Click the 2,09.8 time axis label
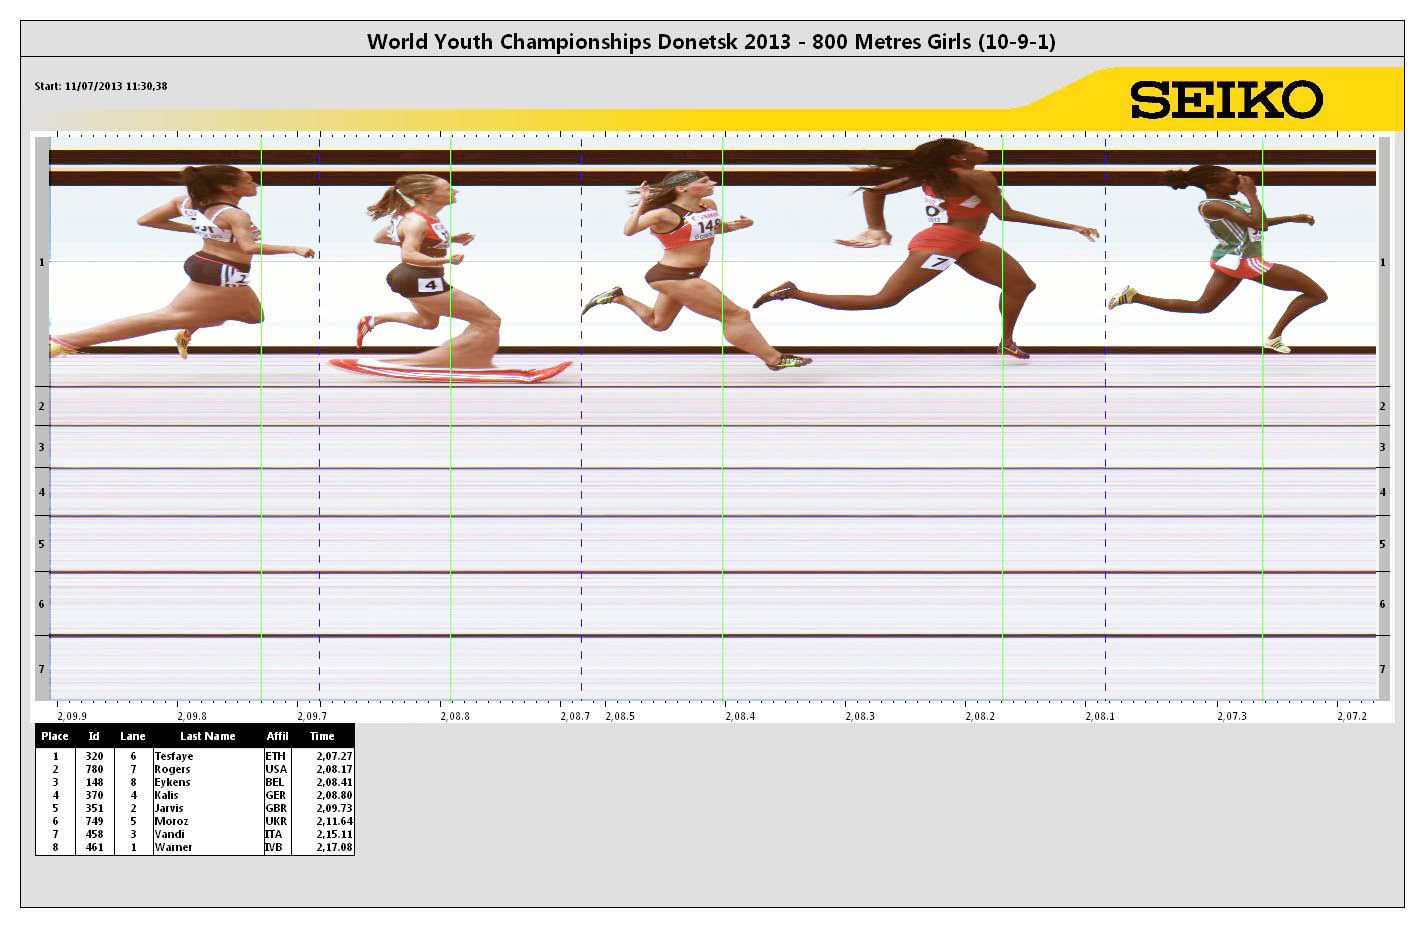The height and width of the screenshot is (928, 1425). [x=191, y=716]
